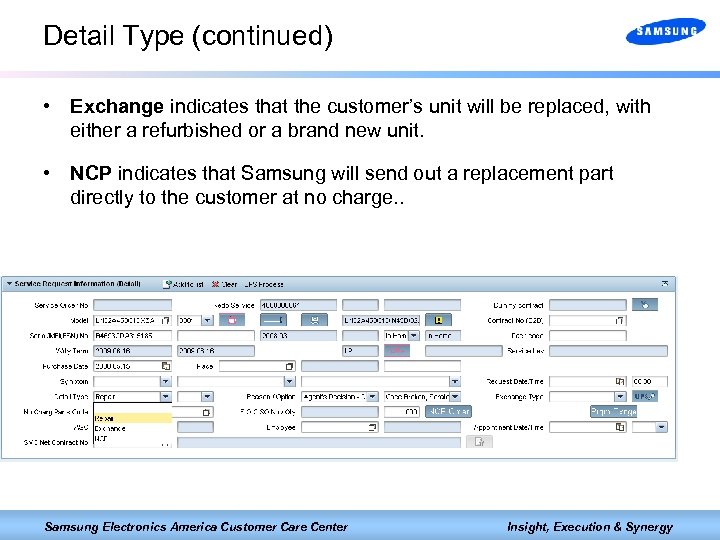
Task: Expand the Appointment time dropdown
Action: coord(661,427)
